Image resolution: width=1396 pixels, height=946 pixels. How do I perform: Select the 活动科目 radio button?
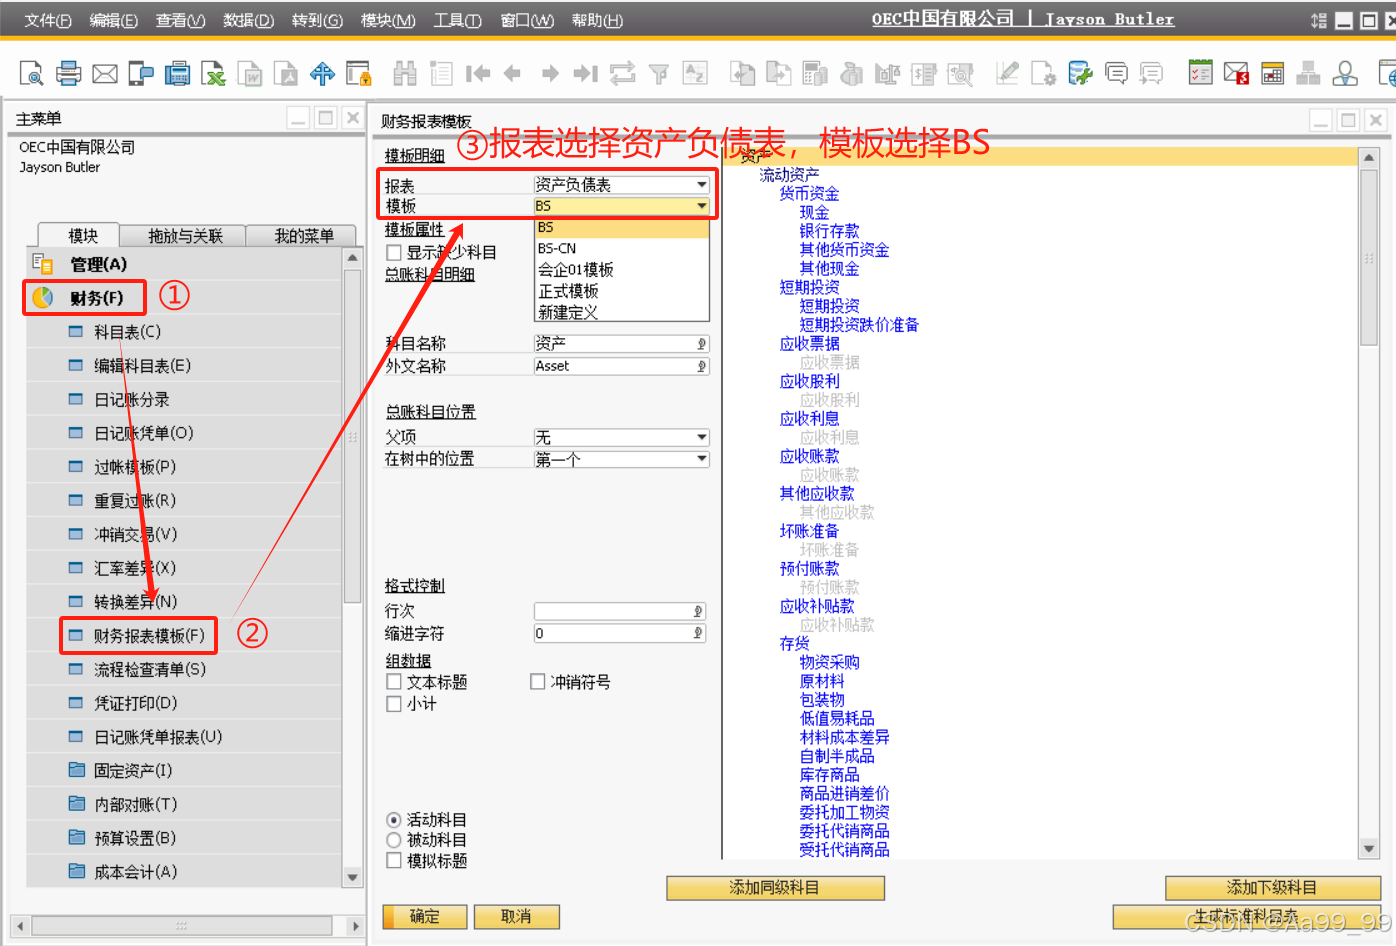point(394,820)
